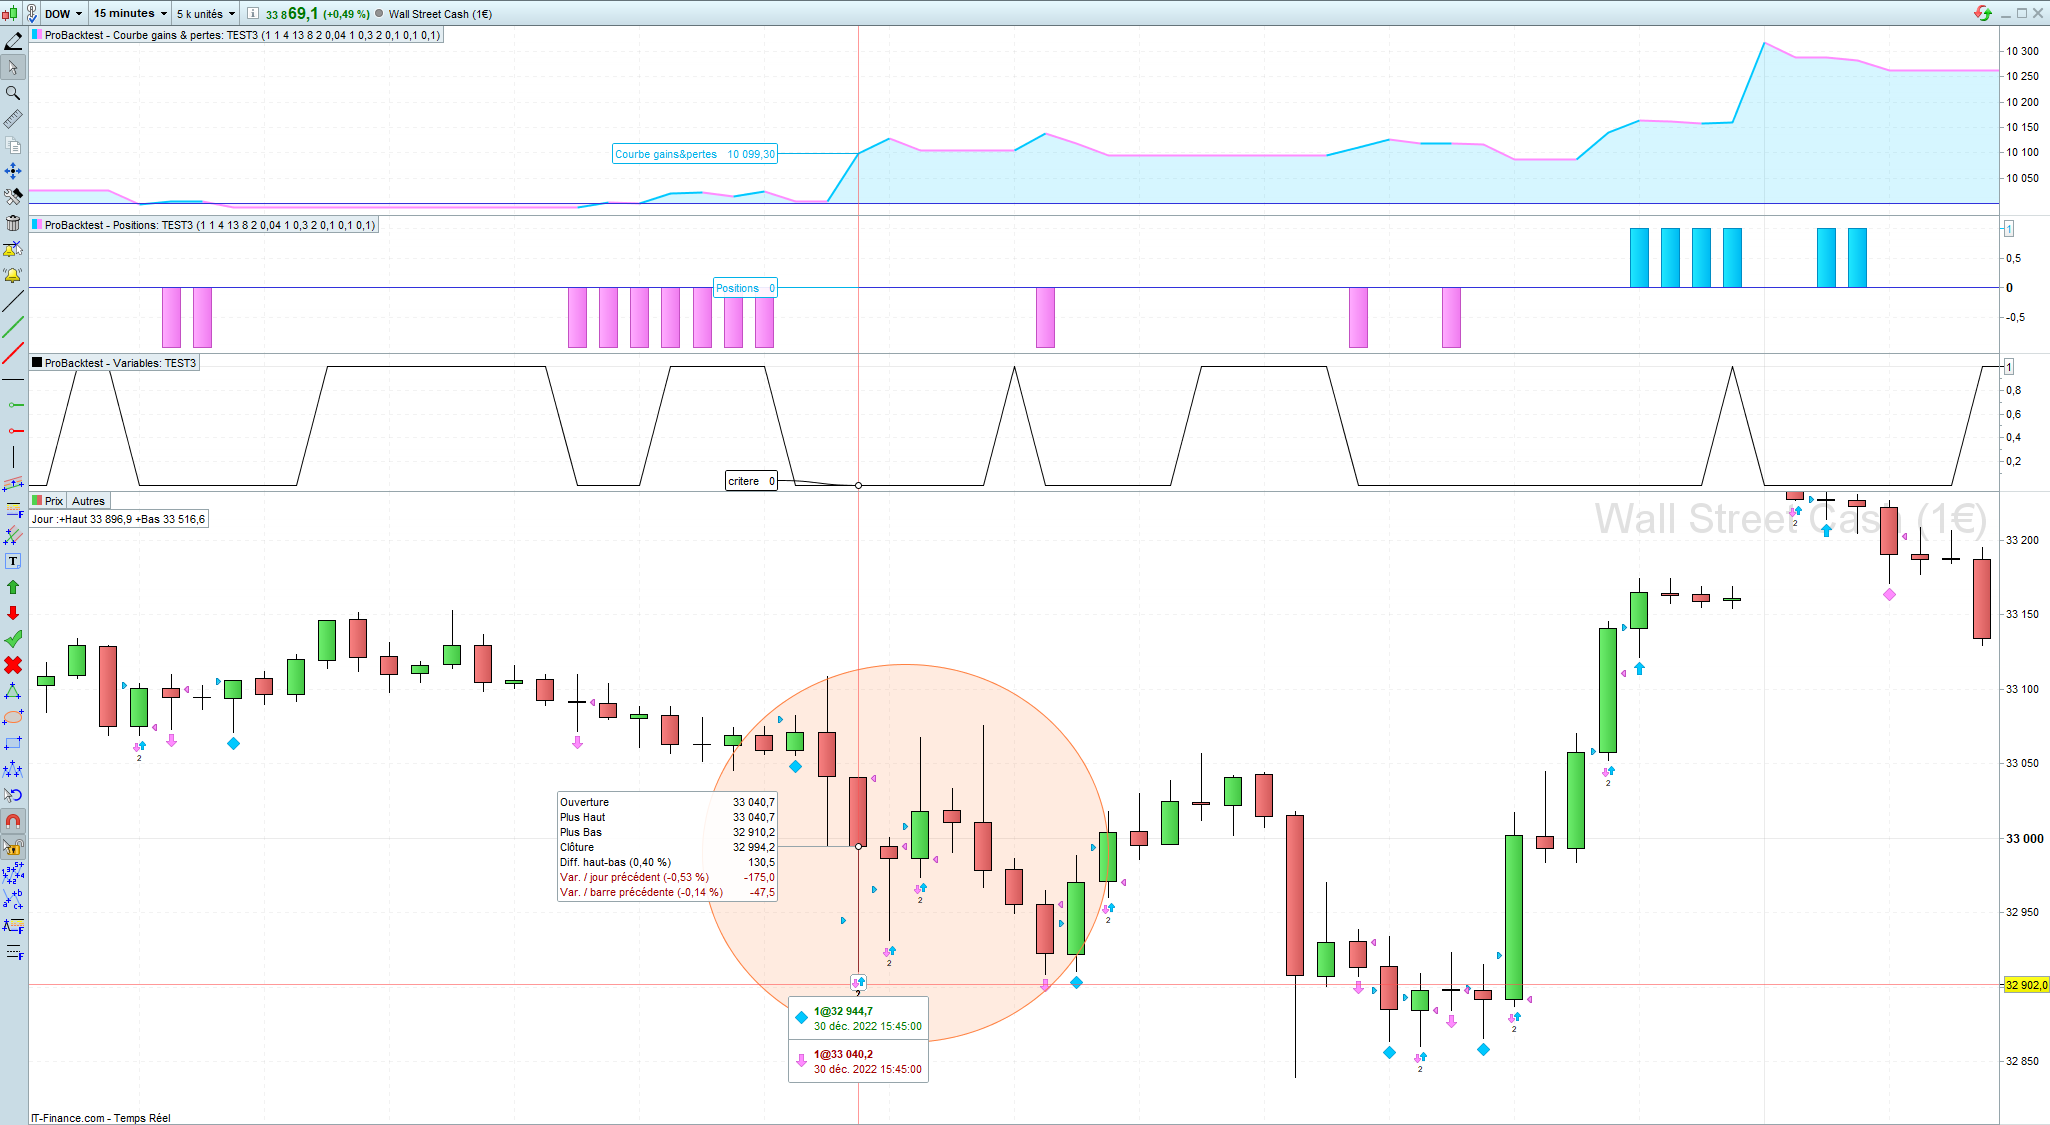Image resolution: width=2050 pixels, height=1125 pixels.
Task: Toggle the lock objects cursor mode
Action: coord(13,847)
